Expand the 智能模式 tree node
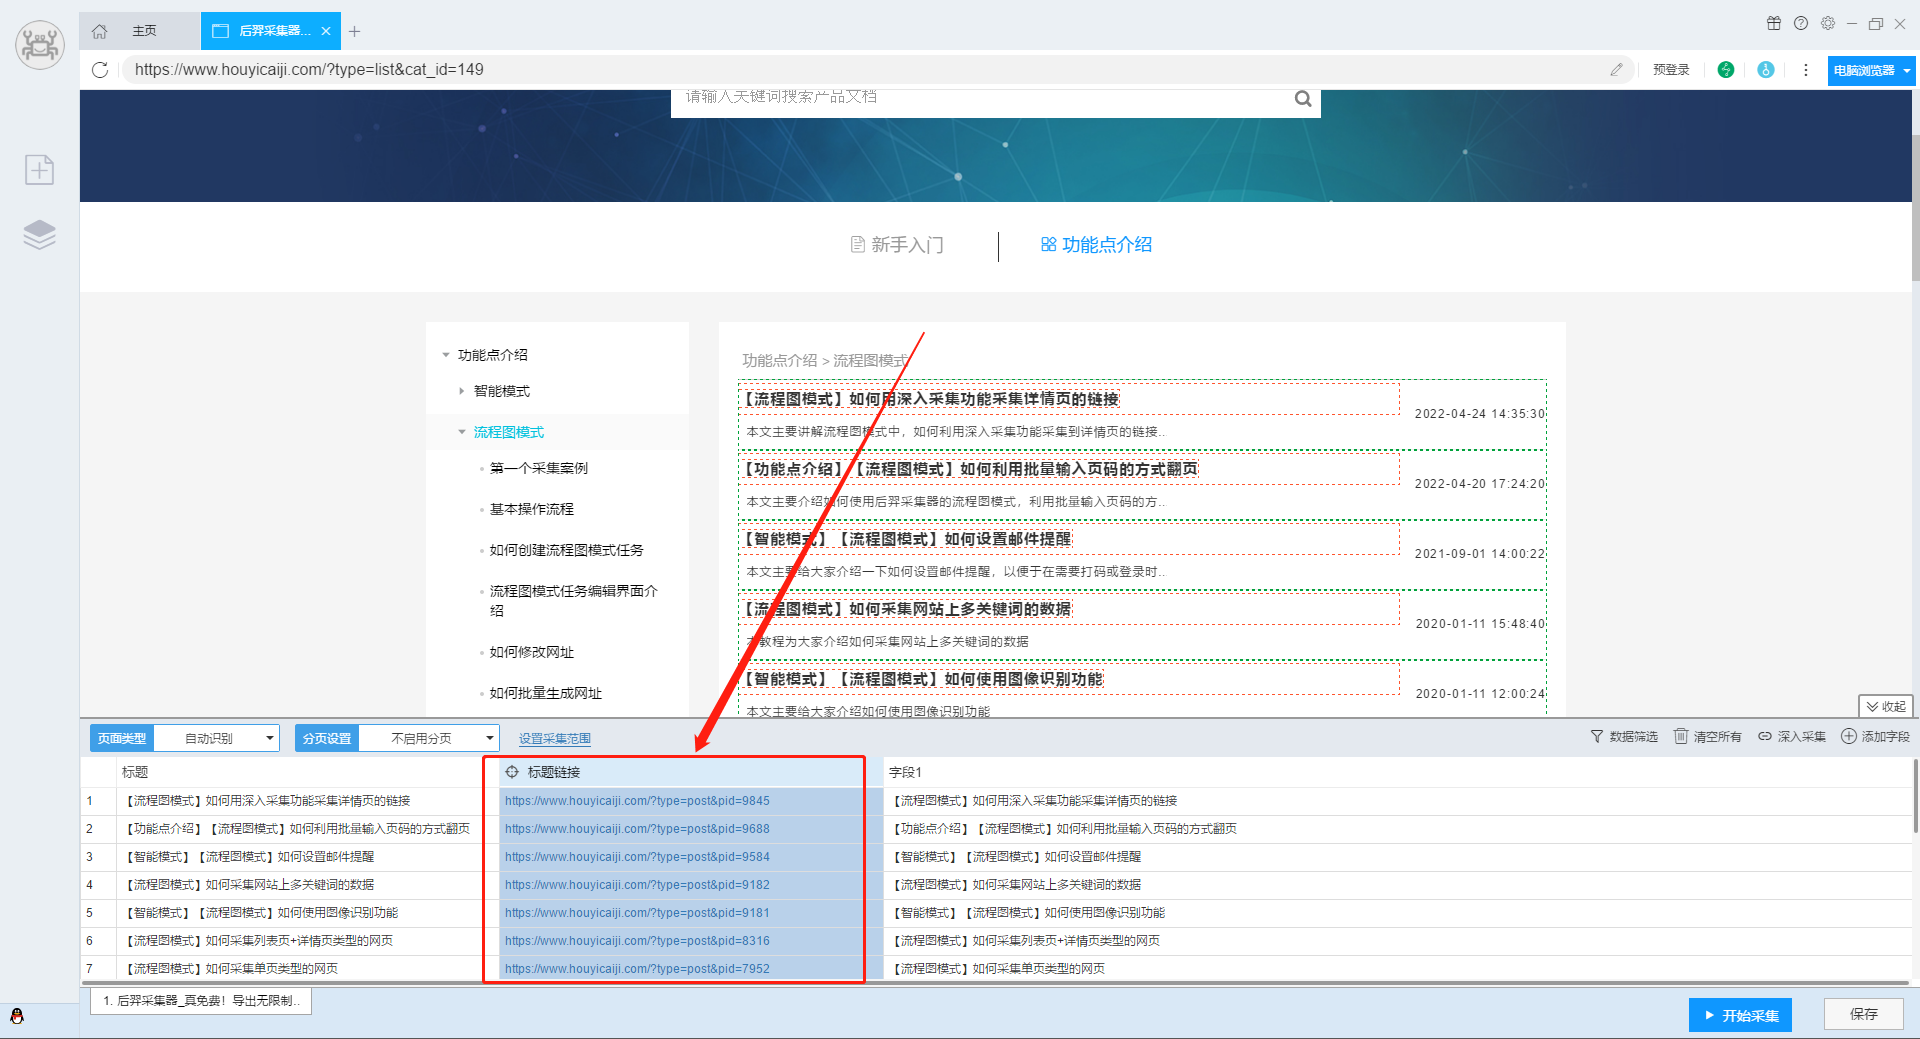 click(x=461, y=391)
